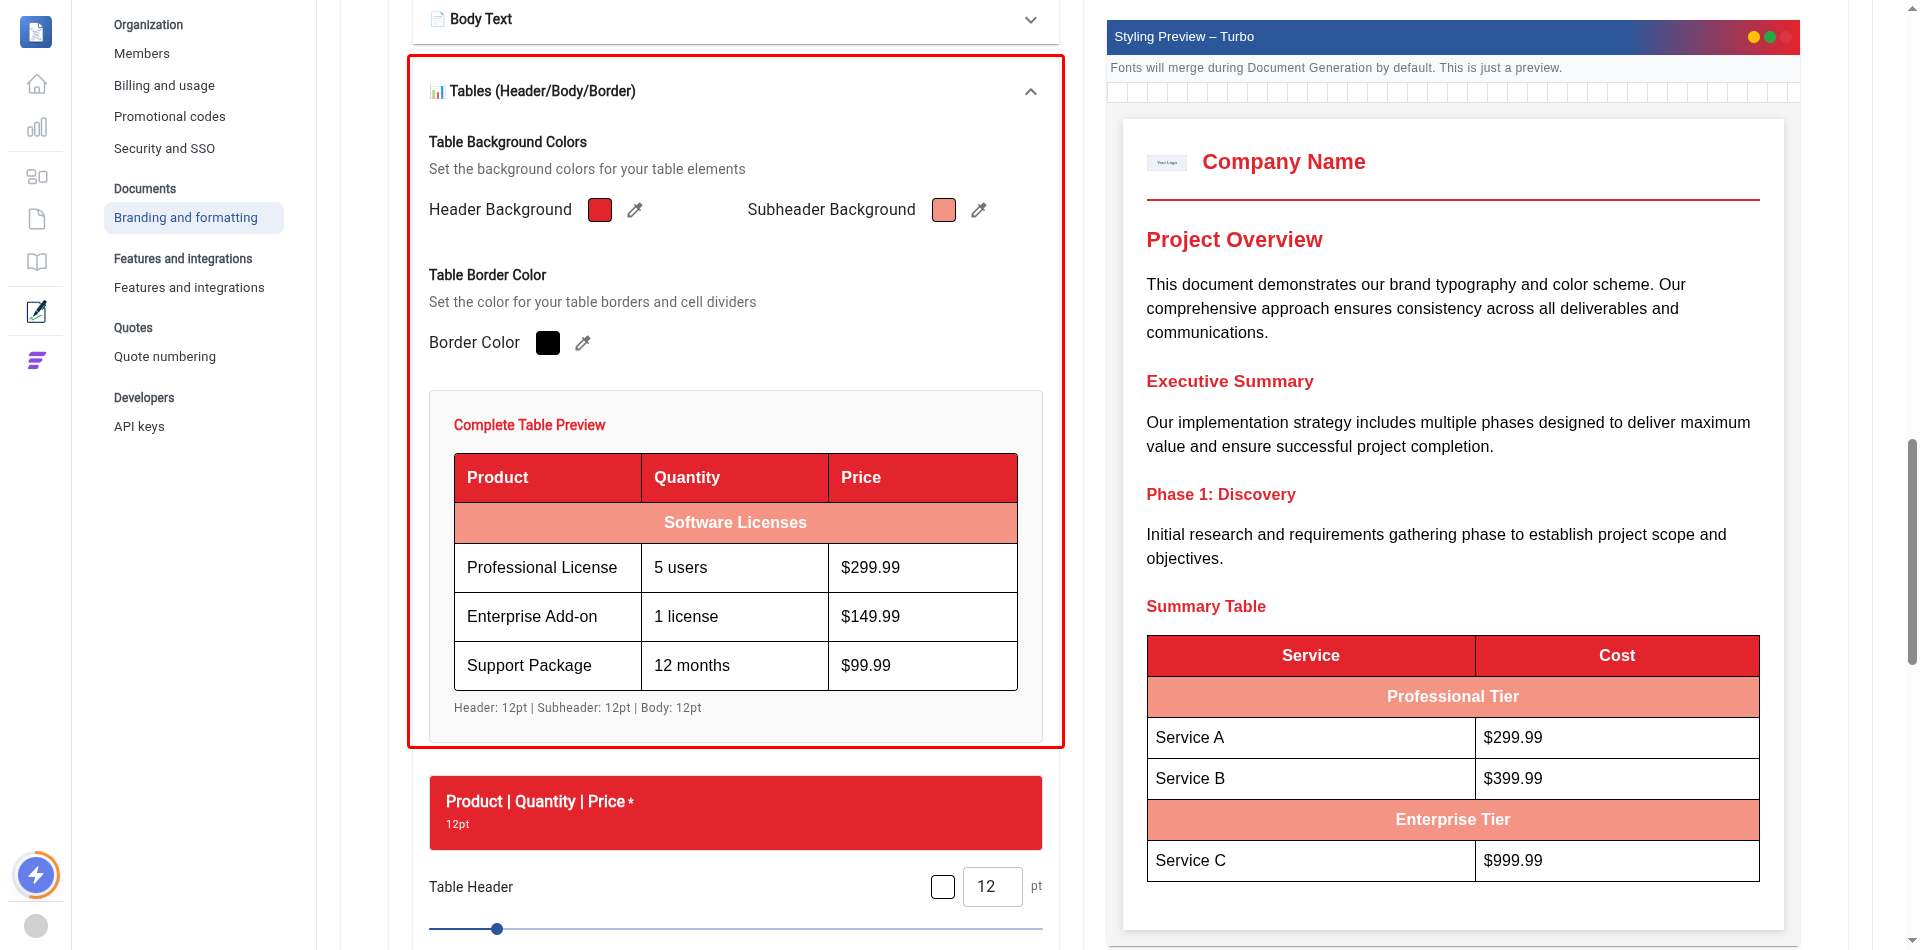Toggle the Table Header checkbox
1920x950 pixels.
[x=943, y=887]
